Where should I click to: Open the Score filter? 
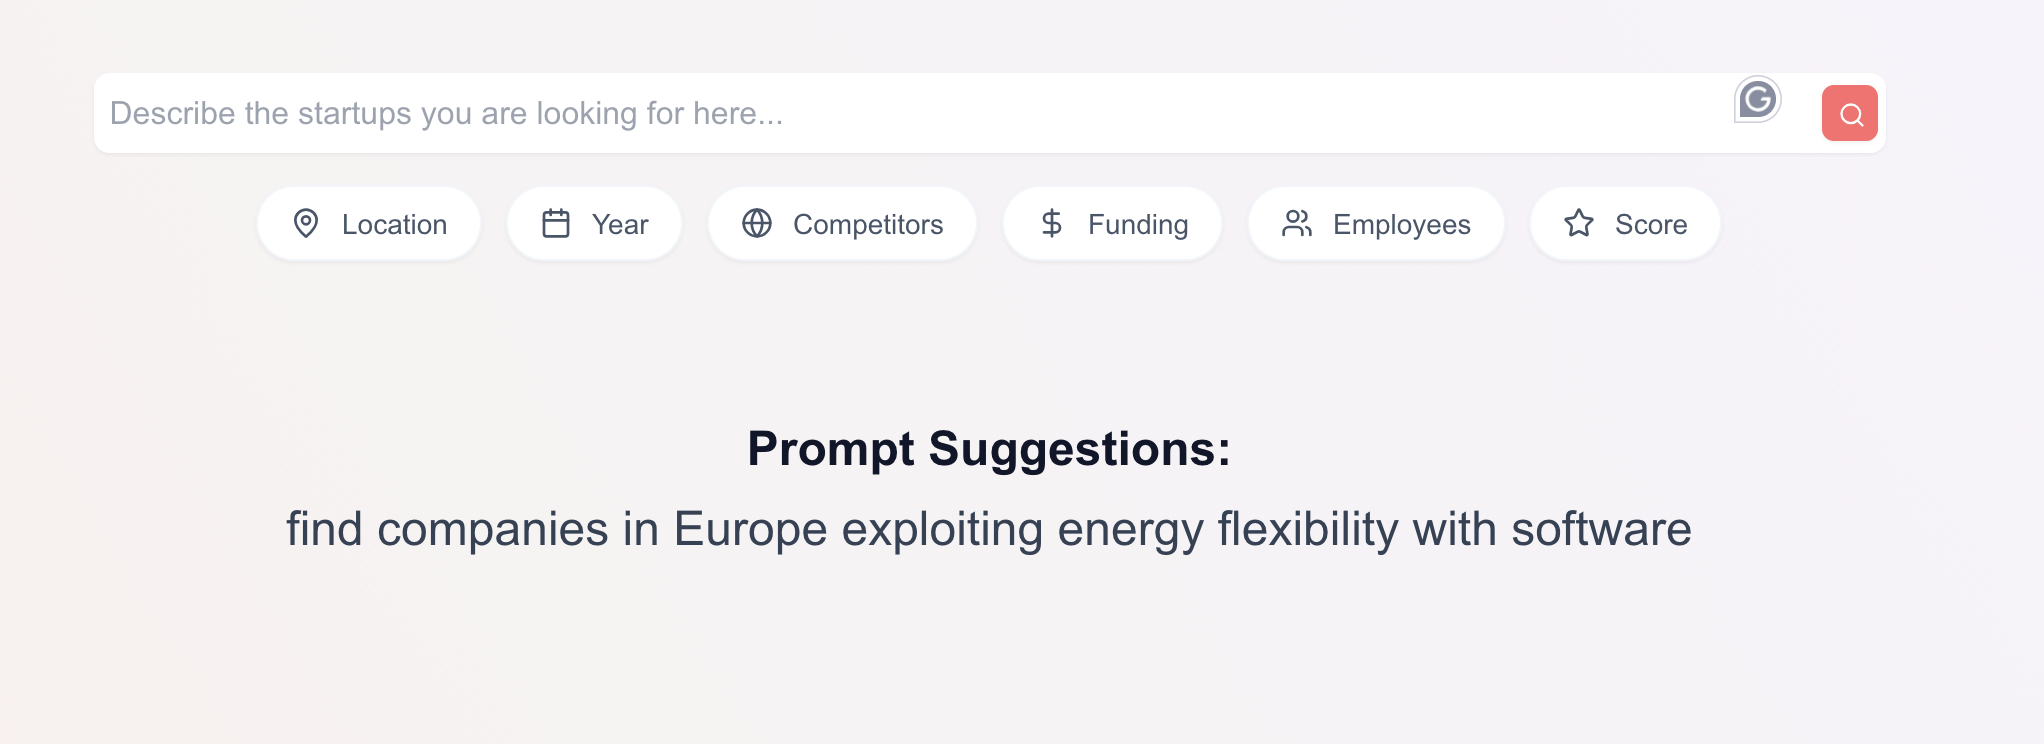click(x=1650, y=224)
